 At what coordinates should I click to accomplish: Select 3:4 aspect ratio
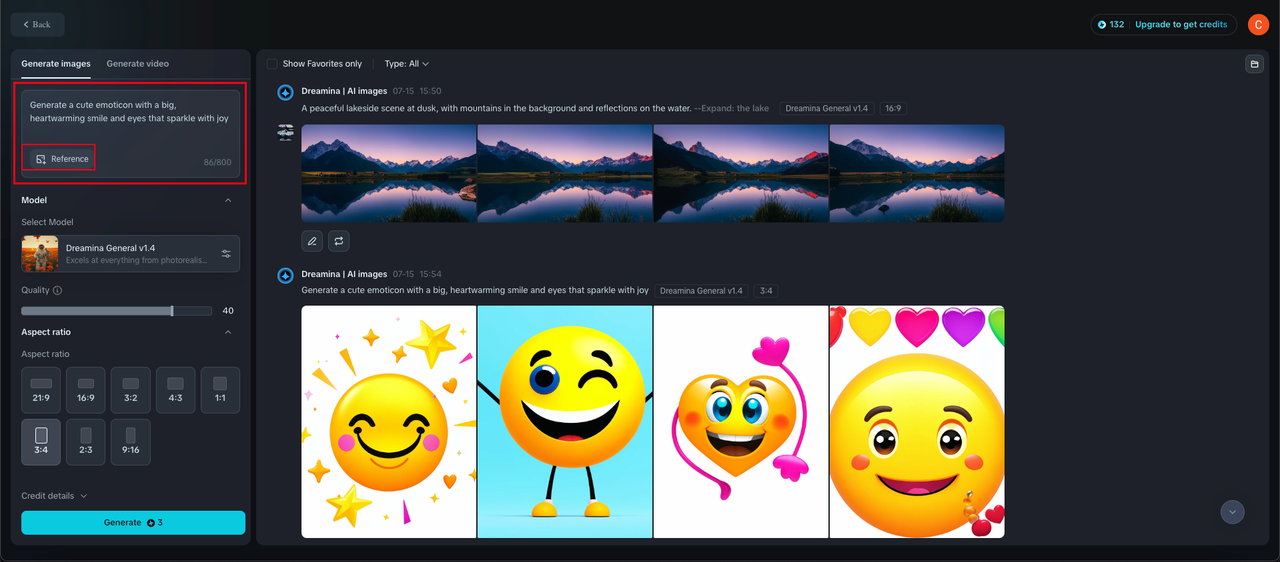click(41, 442)
